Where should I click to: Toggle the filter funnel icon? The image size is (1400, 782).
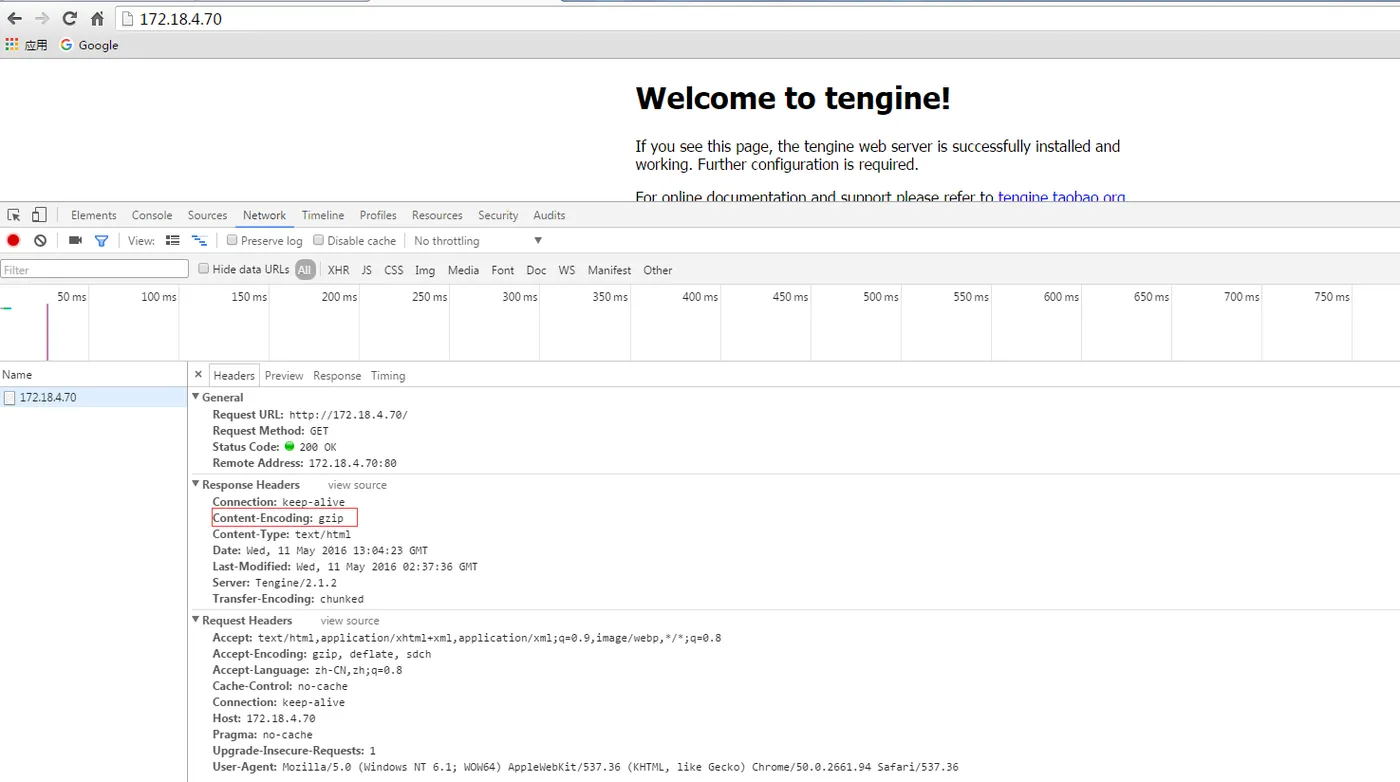(x=101, y=241)
